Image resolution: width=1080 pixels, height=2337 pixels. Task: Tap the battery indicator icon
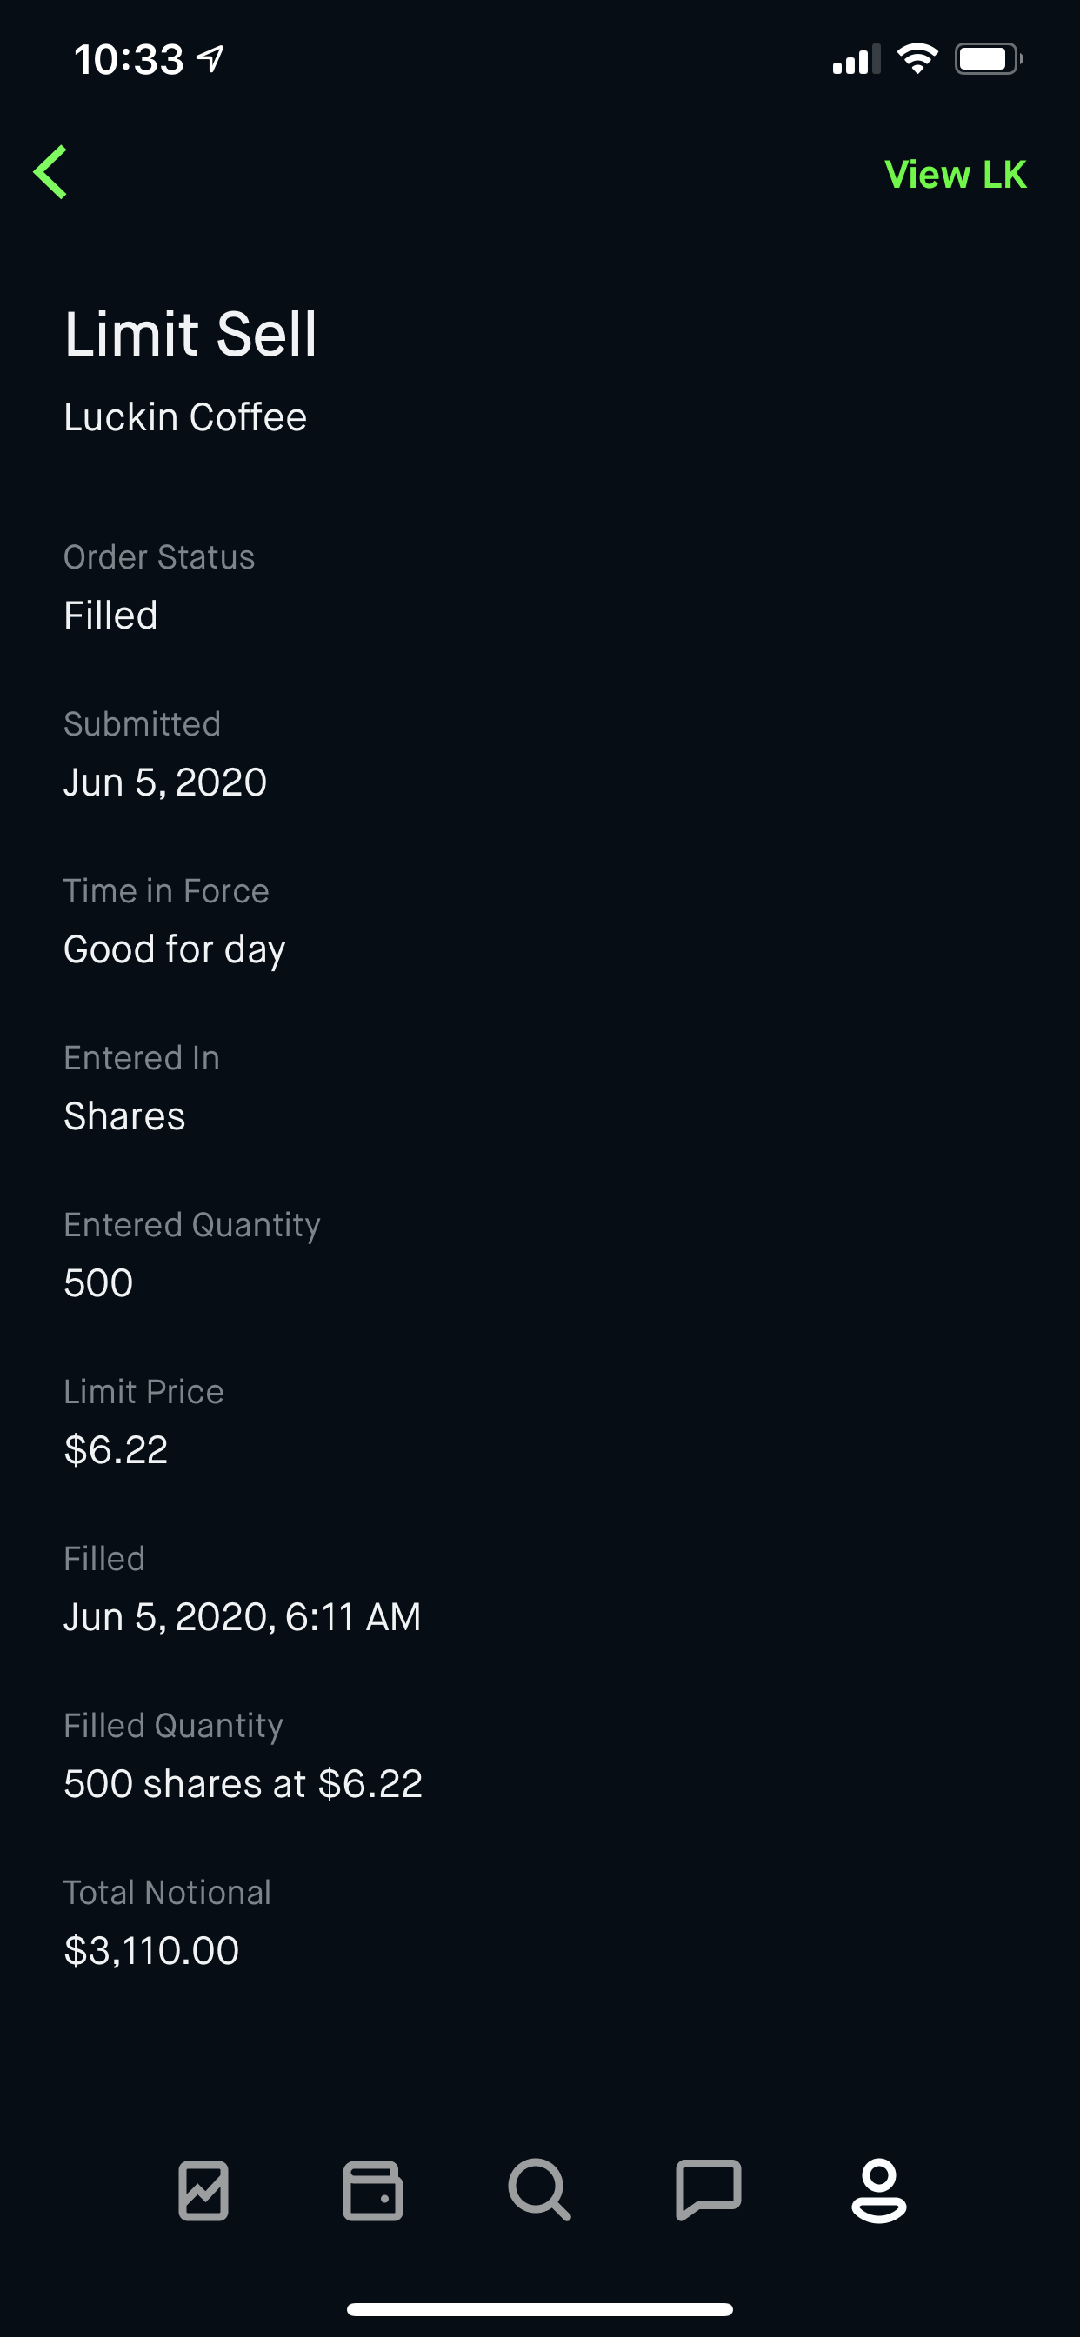pyautogui.click(x=988, y=59)
